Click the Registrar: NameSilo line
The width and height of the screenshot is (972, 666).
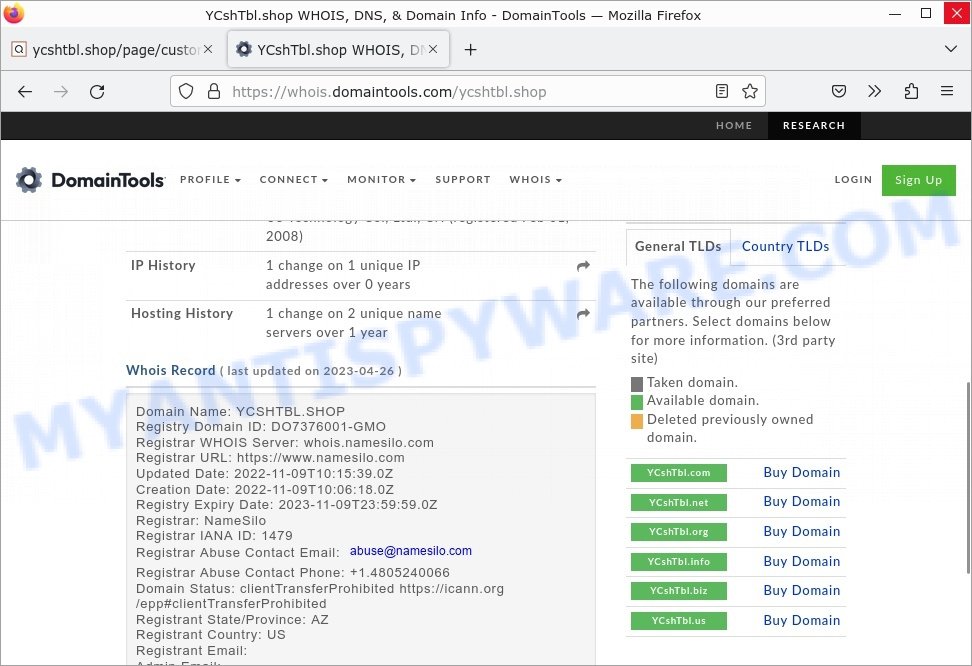tap(201, 520)
